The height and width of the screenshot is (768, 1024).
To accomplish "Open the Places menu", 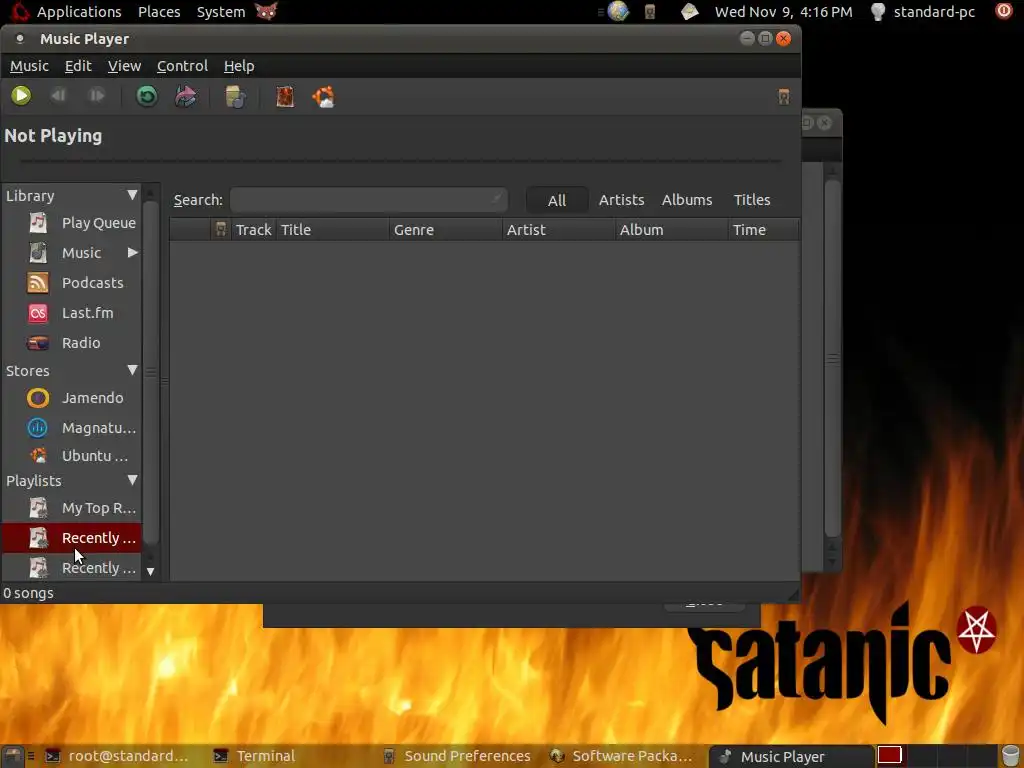I will [159, 12].
